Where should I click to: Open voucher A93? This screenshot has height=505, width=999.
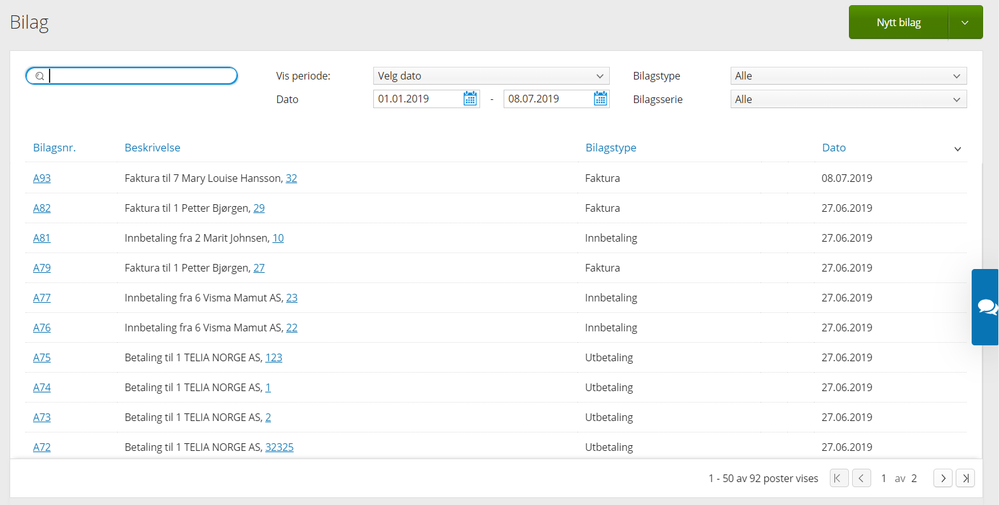(42, 178)
